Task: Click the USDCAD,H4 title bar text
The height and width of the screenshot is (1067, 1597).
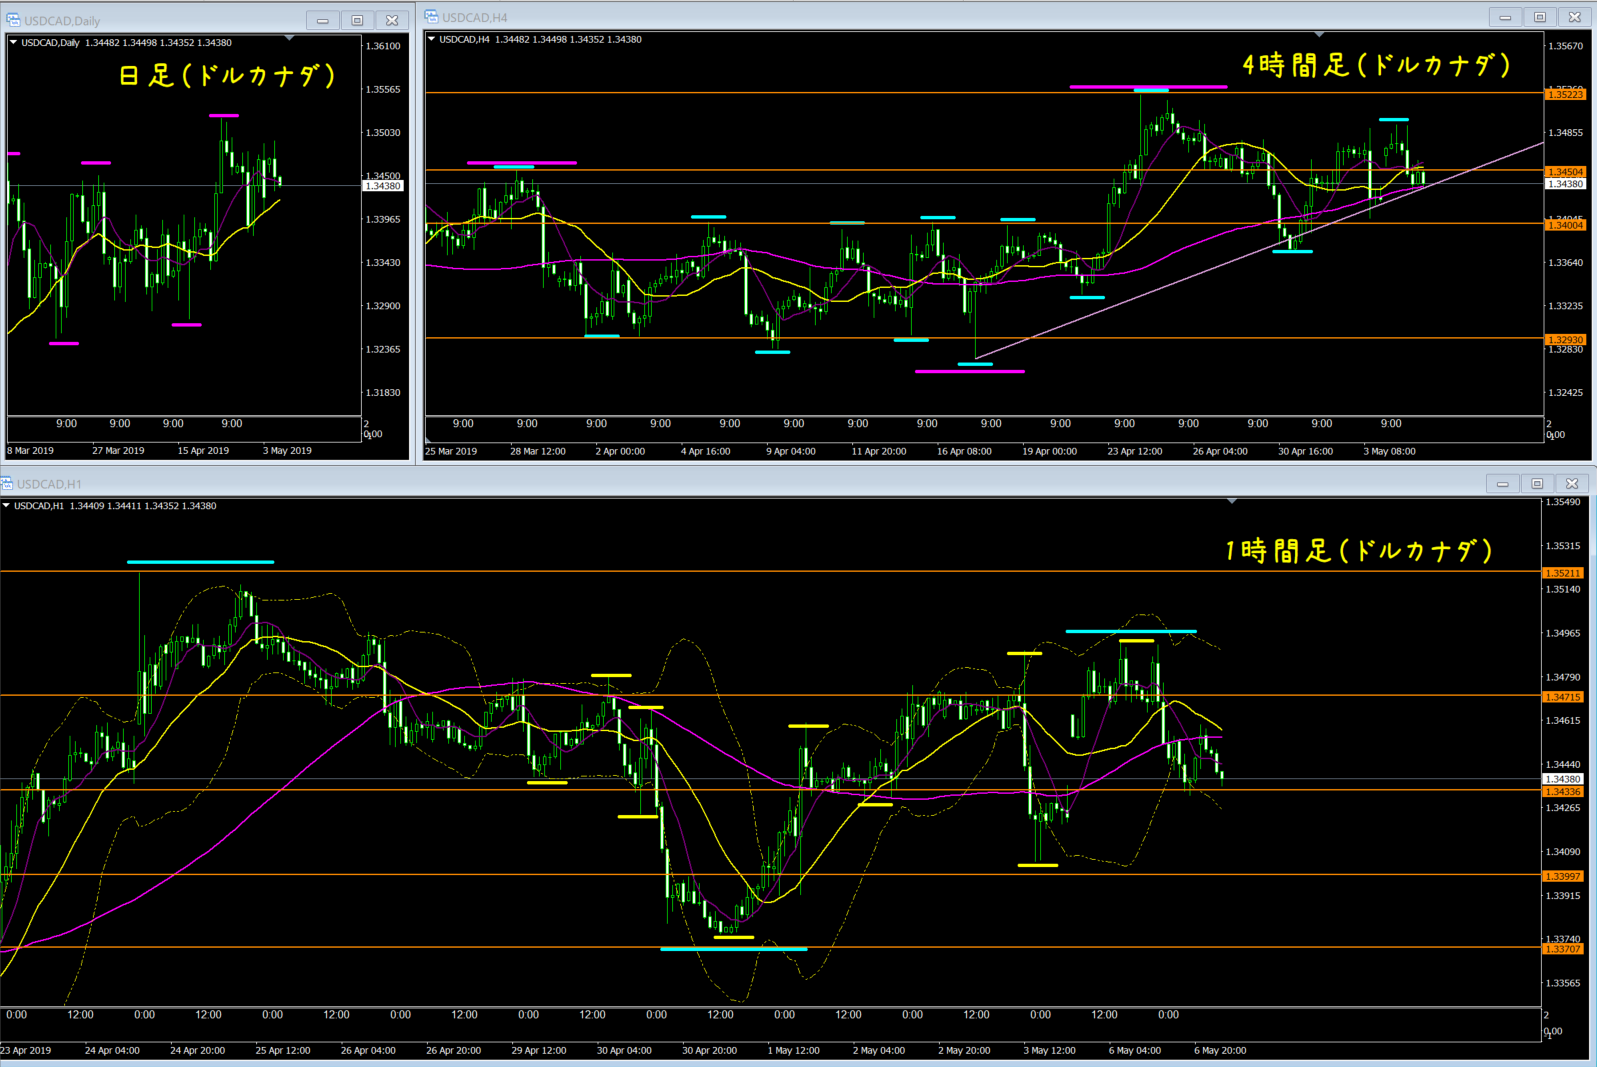Action: 475,17
